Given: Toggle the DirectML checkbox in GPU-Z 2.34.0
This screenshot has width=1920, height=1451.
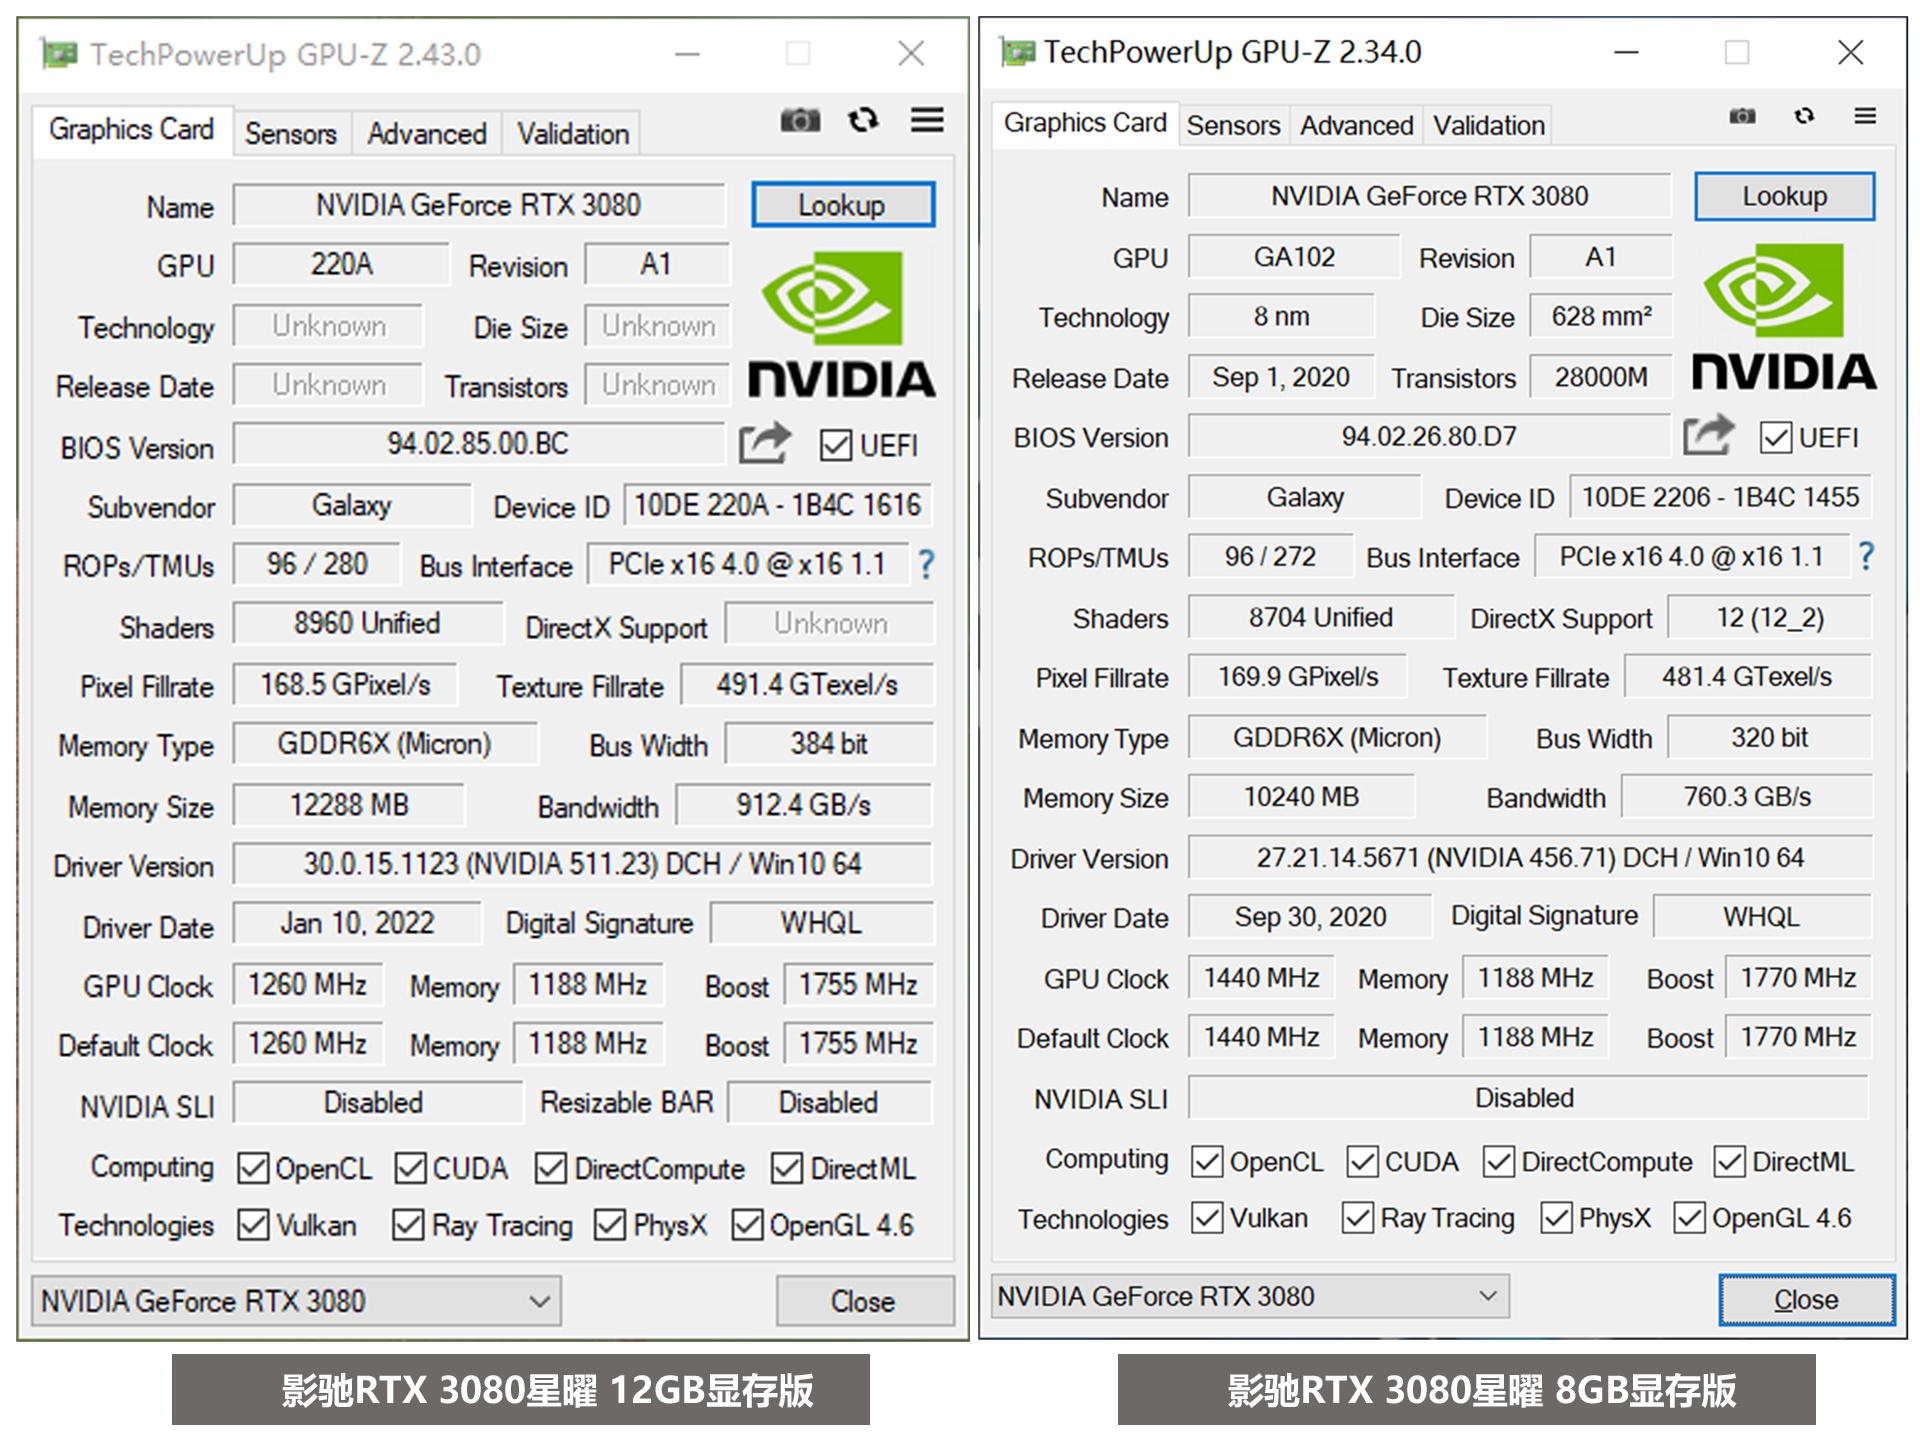Looking at the screenshot, I should point(1730,1161).
